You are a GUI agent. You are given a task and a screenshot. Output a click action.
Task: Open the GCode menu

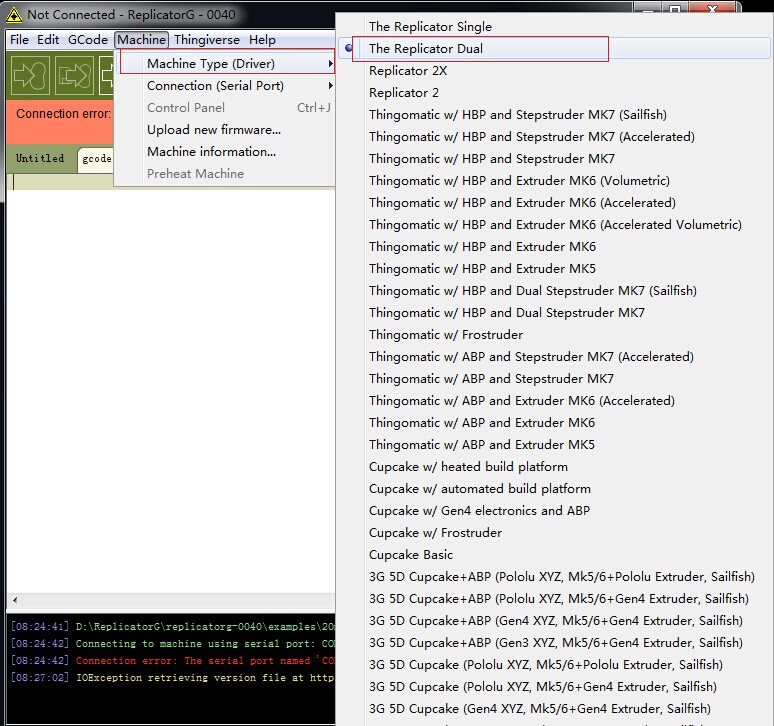[x=87, y=39]
